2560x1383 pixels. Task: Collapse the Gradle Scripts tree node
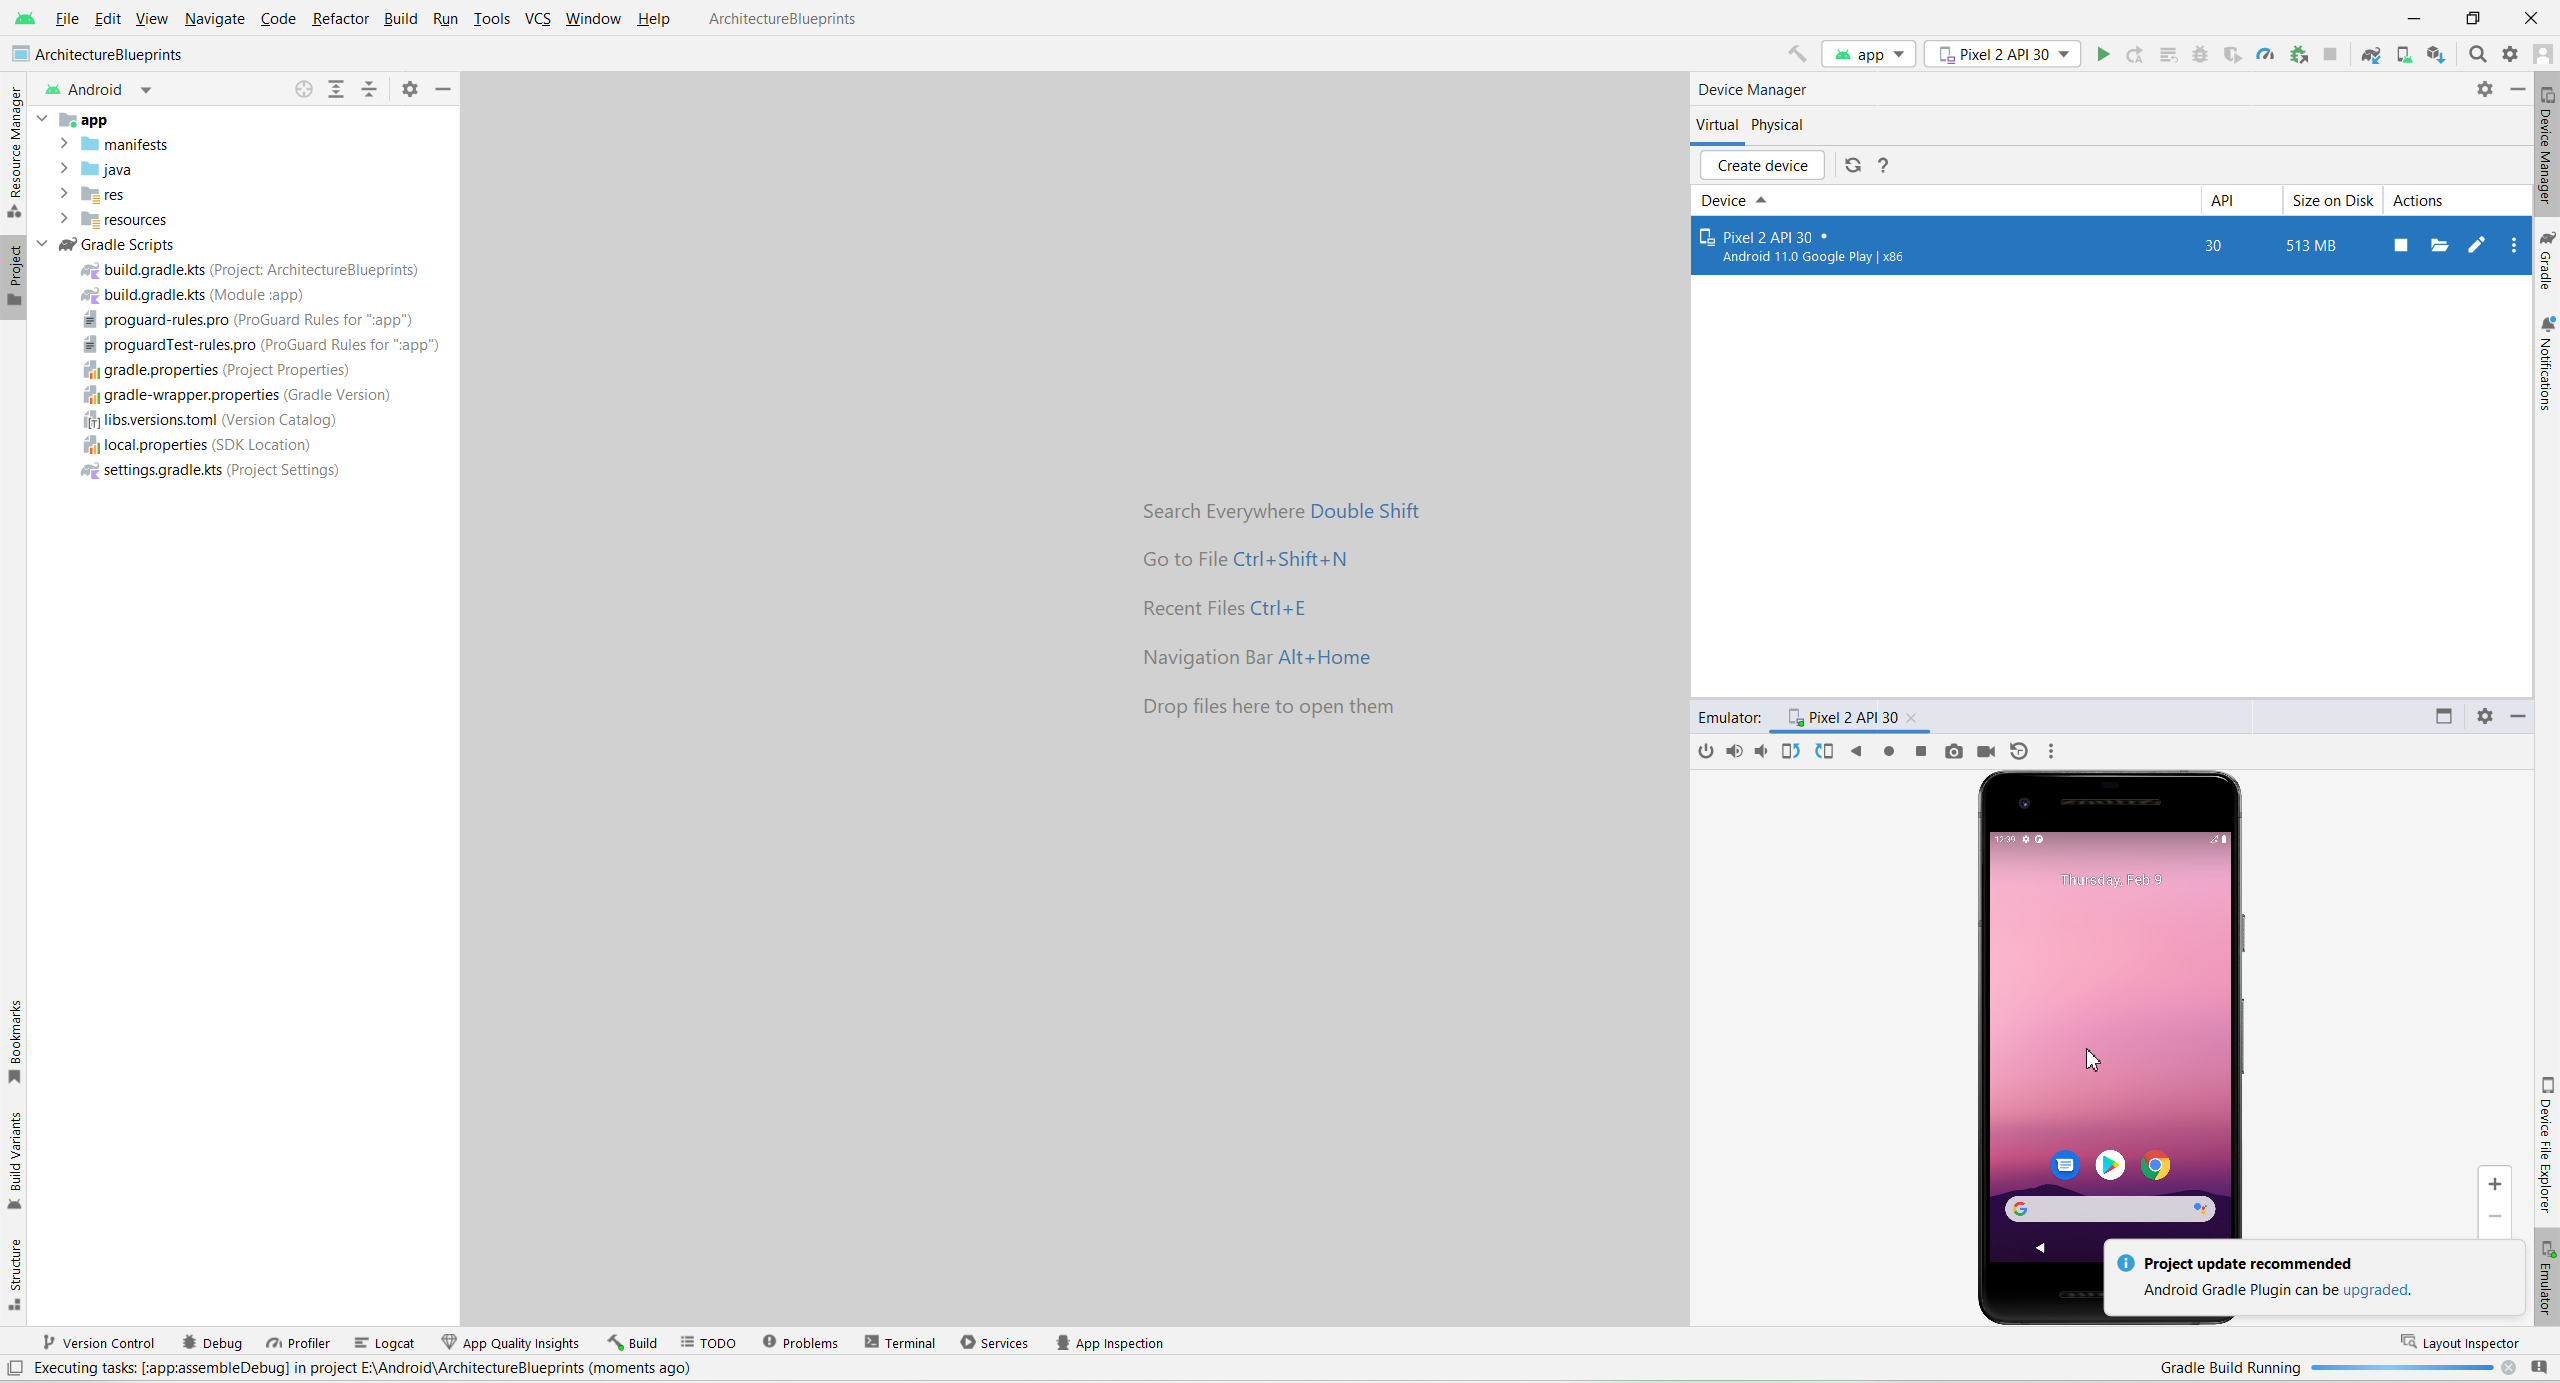point(42,244)
